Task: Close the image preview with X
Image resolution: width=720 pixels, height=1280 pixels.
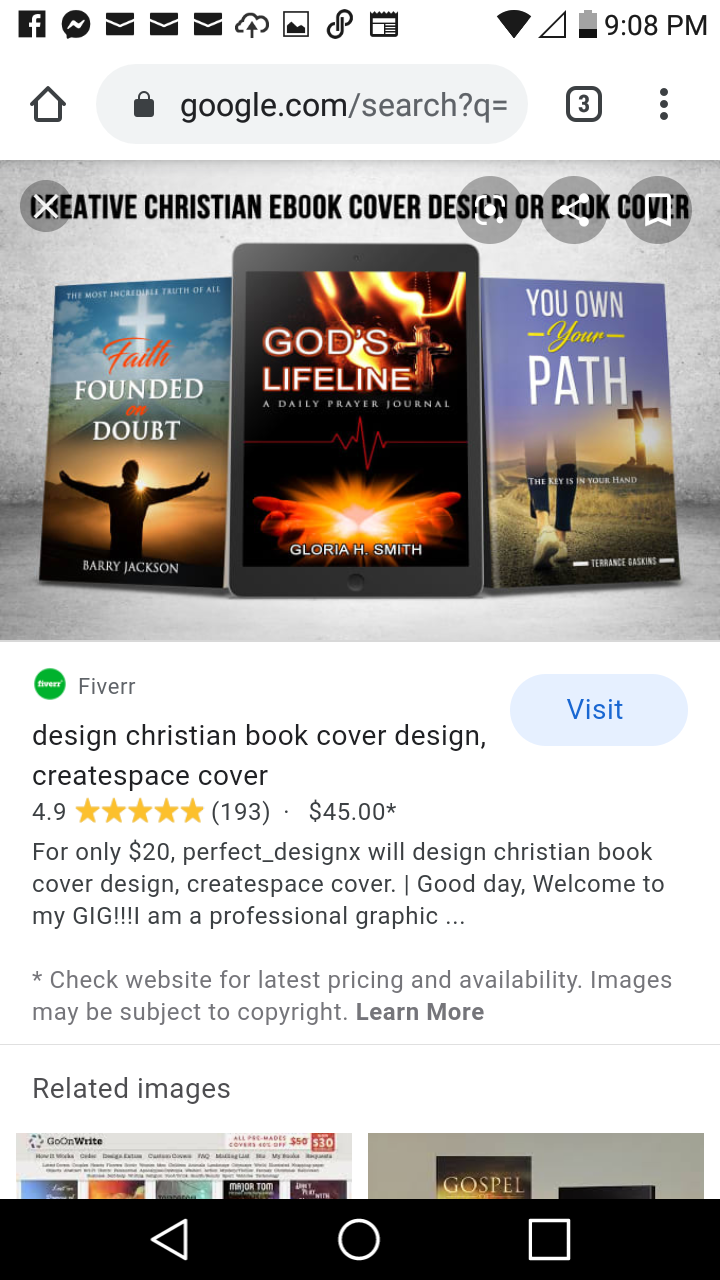Action: (46, 207)
